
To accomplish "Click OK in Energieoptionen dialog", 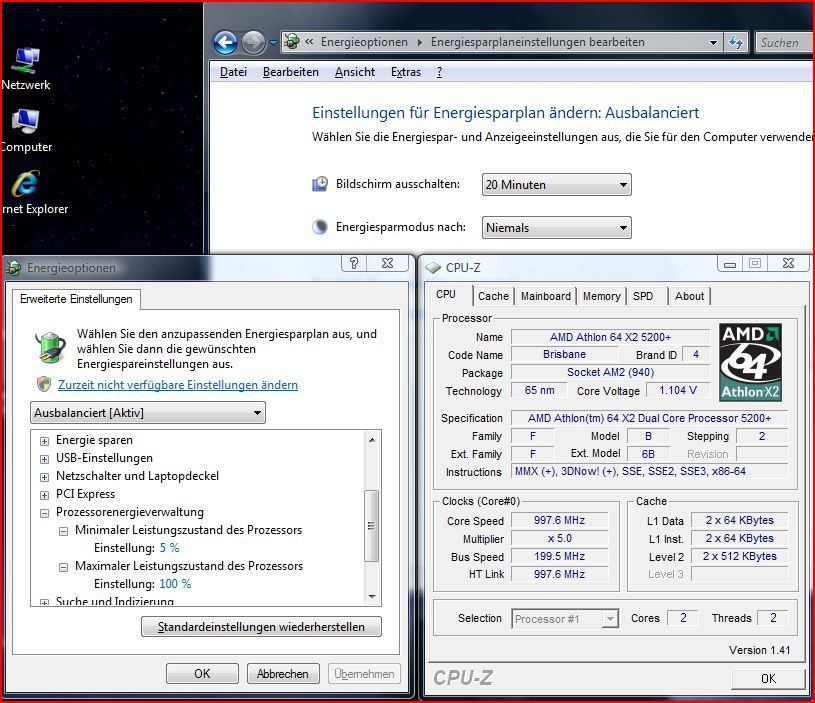I will click(202, 674).
